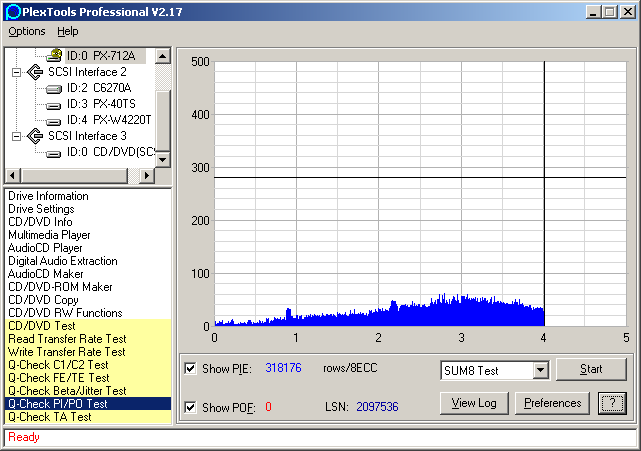Click the PX-40TS drive icon
This screenshot has width=641, height=451.
click(54, 106)
